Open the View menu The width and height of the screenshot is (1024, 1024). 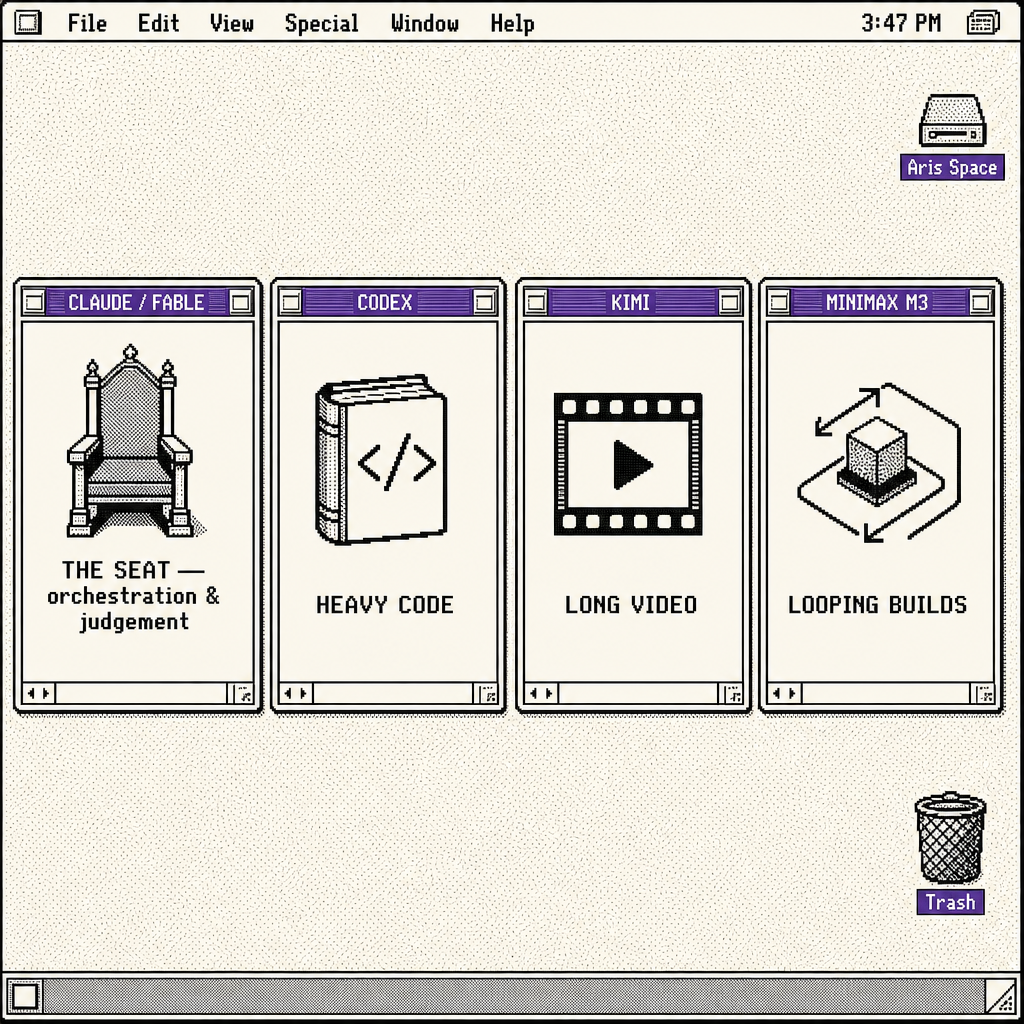(x=232, y=24)
